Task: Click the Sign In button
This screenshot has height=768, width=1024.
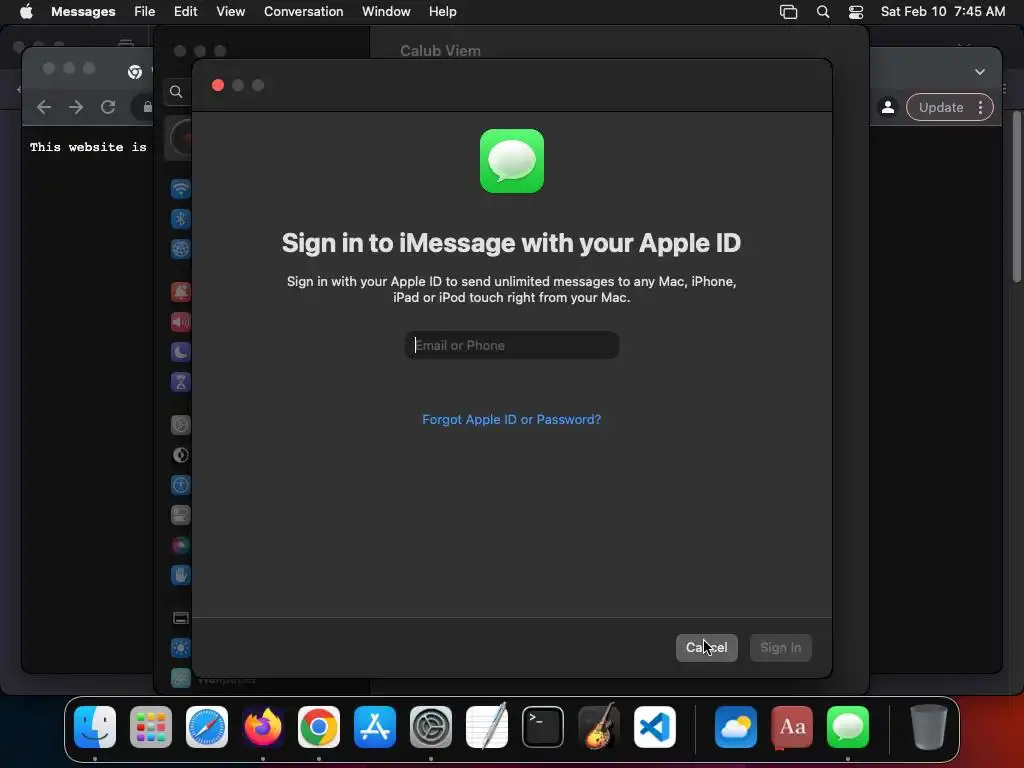Action: 780,647
